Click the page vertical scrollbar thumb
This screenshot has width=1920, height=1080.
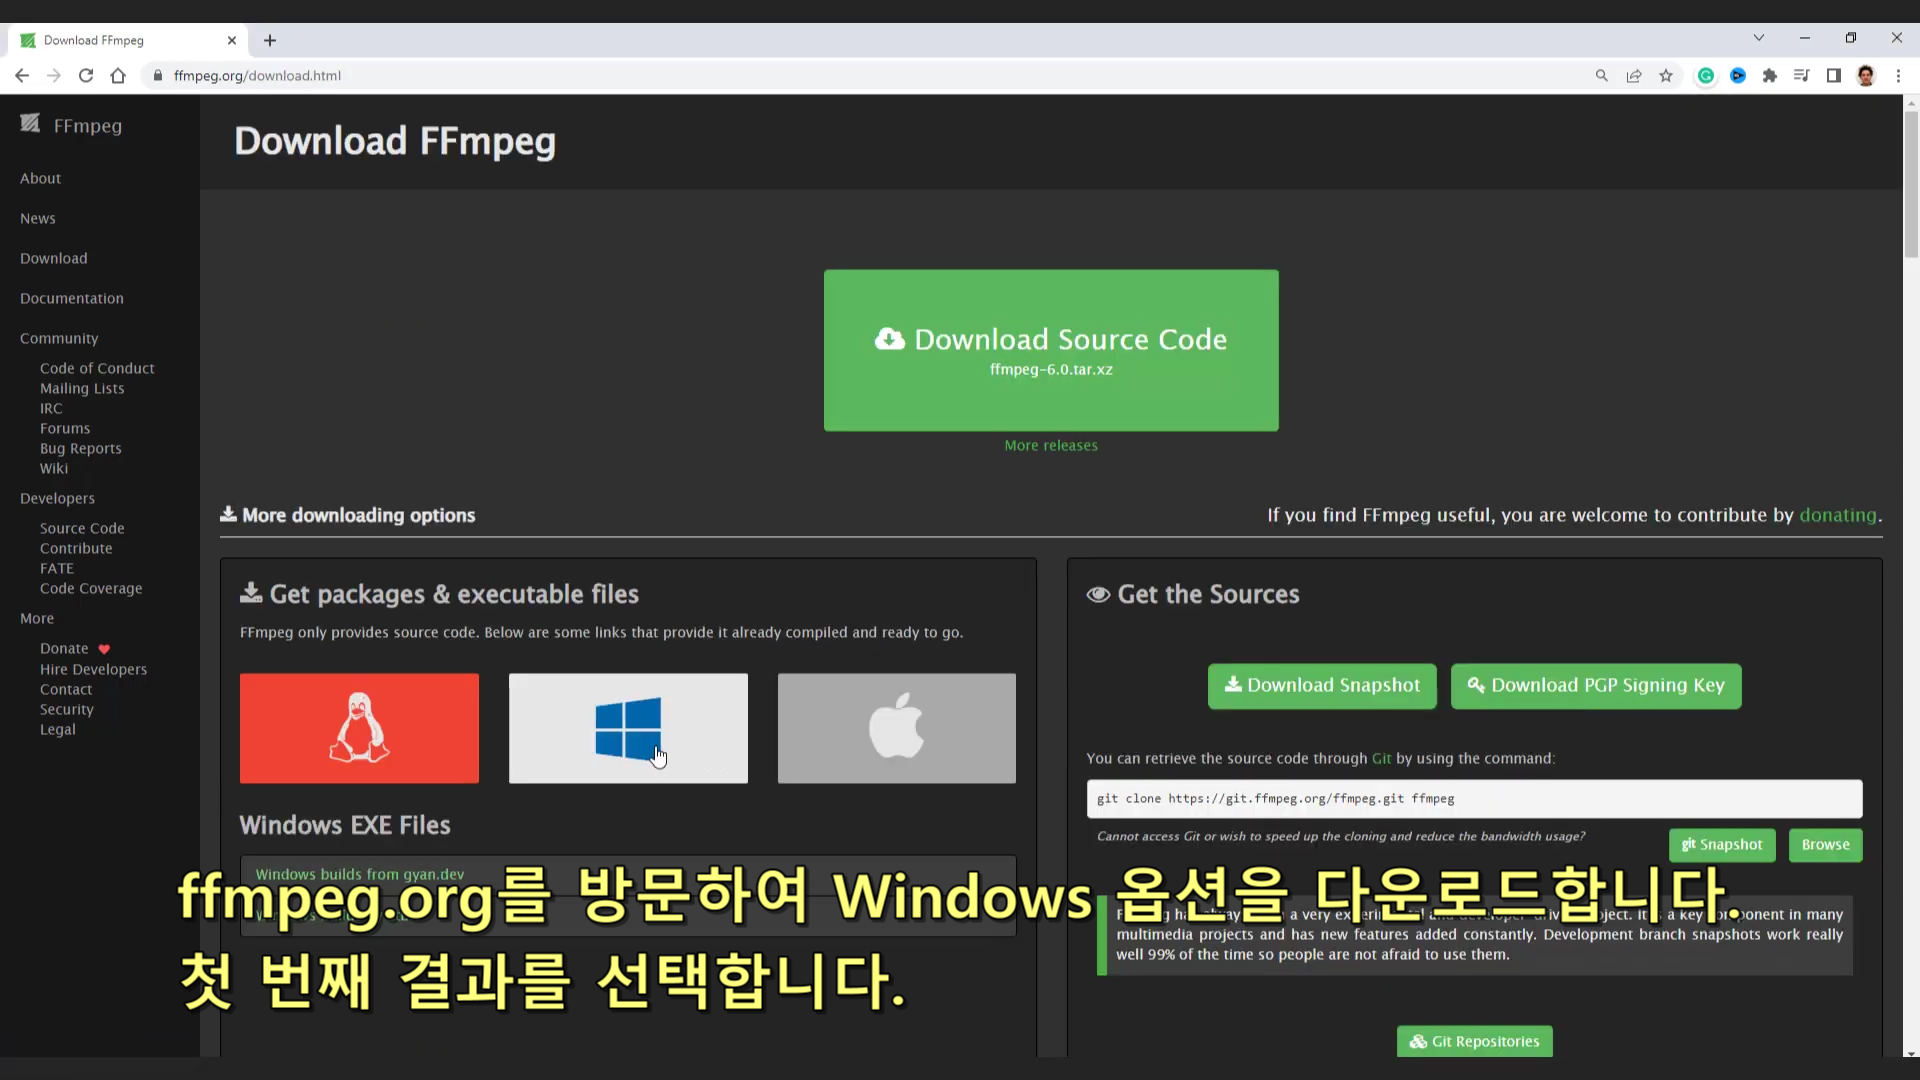pos(1911,185)
